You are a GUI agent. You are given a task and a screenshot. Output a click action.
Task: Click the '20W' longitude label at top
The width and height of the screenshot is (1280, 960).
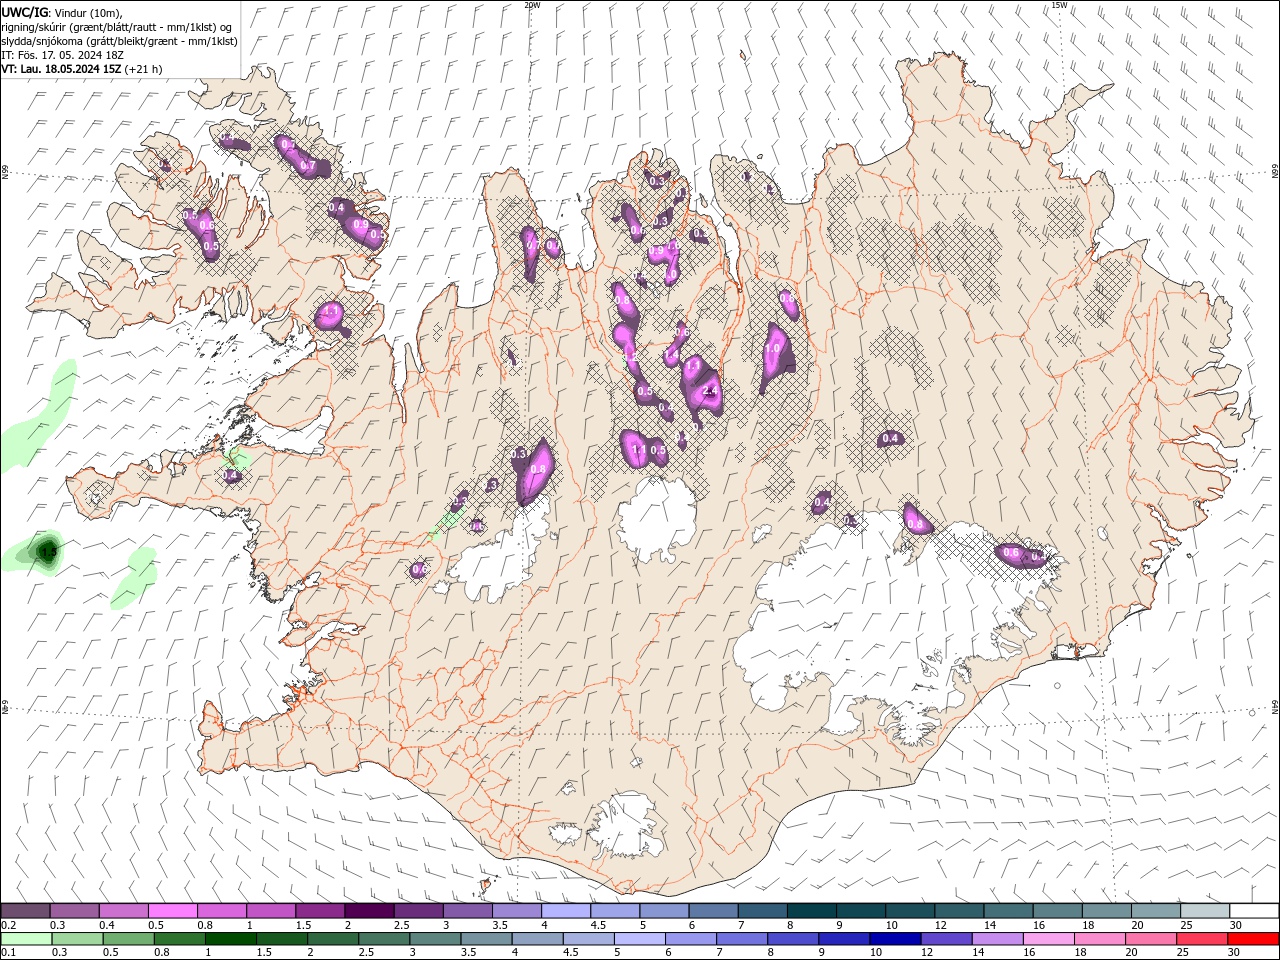pyautogui.click(x=532, y=5)
